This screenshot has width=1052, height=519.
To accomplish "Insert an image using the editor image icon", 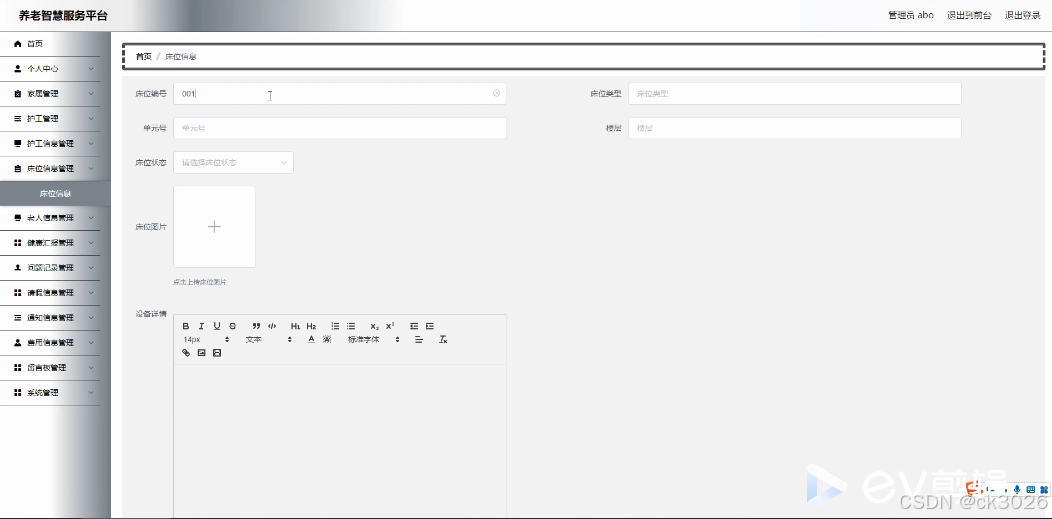I will [x=201, y=353].
